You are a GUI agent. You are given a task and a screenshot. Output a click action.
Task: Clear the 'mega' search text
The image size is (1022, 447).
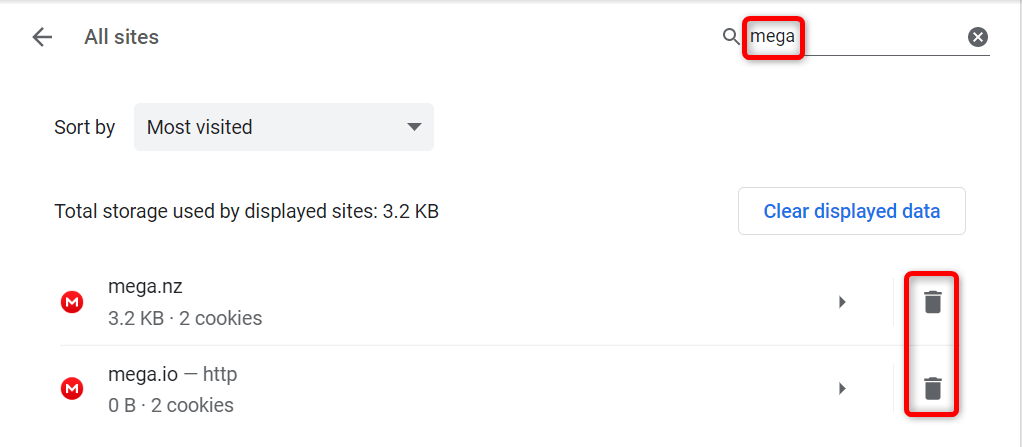[977, 37]
